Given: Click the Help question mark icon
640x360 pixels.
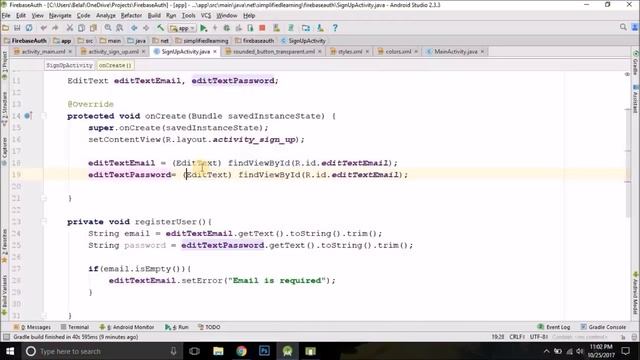Looking at the screenshot, I should 335,28.
